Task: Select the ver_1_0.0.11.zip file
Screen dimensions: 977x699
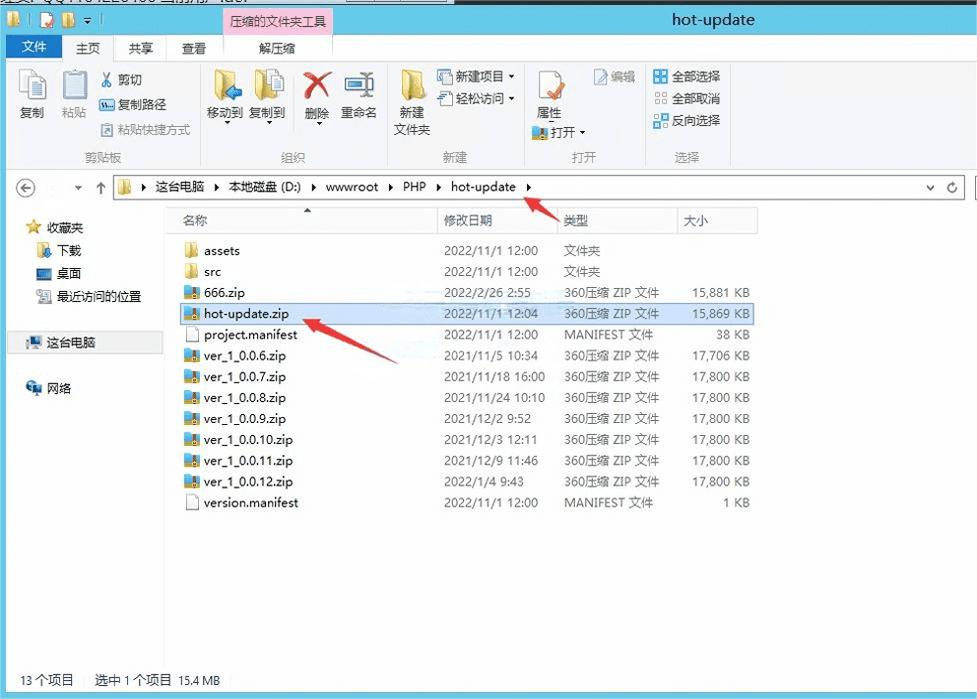Action: coord(467,460)
